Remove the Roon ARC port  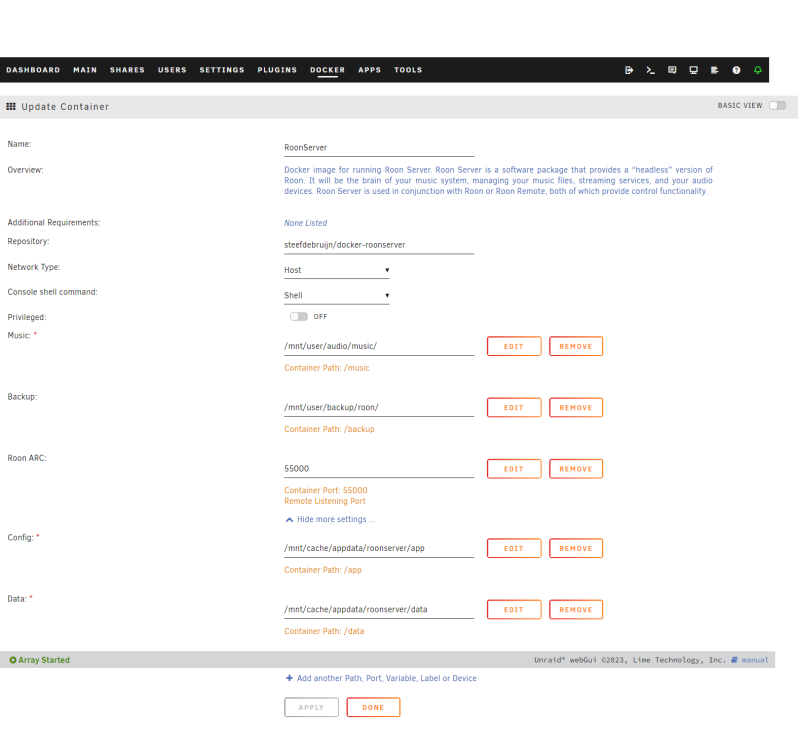(576, 469)
